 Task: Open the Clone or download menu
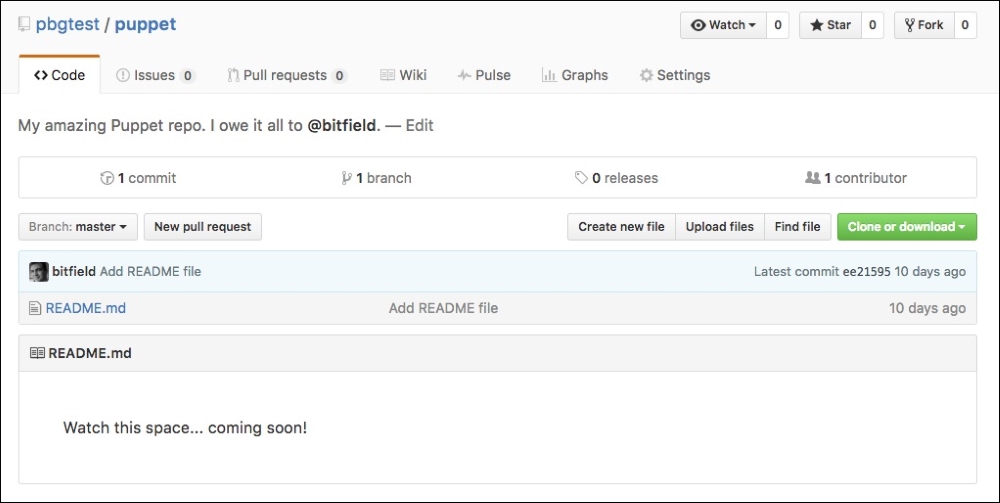(x=906, y=227)
